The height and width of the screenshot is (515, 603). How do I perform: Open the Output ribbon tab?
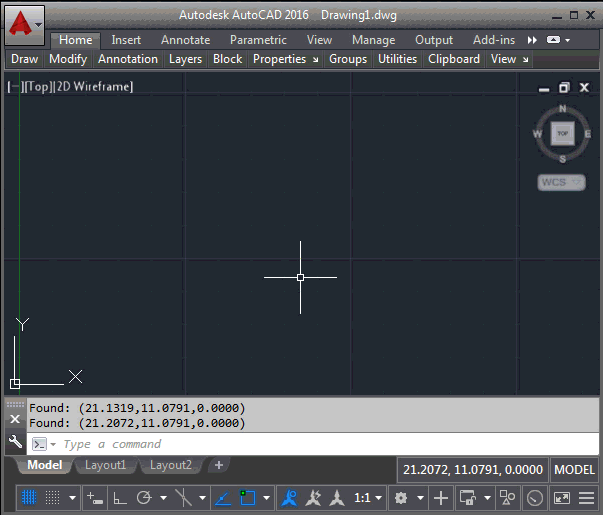point(434,40)
